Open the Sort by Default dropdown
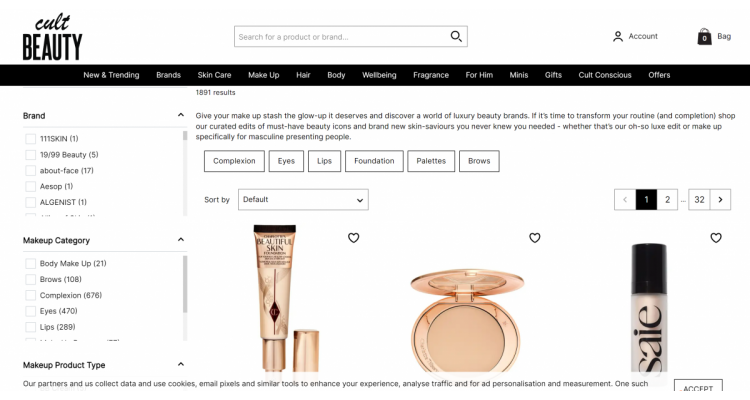 pos(303,200)
